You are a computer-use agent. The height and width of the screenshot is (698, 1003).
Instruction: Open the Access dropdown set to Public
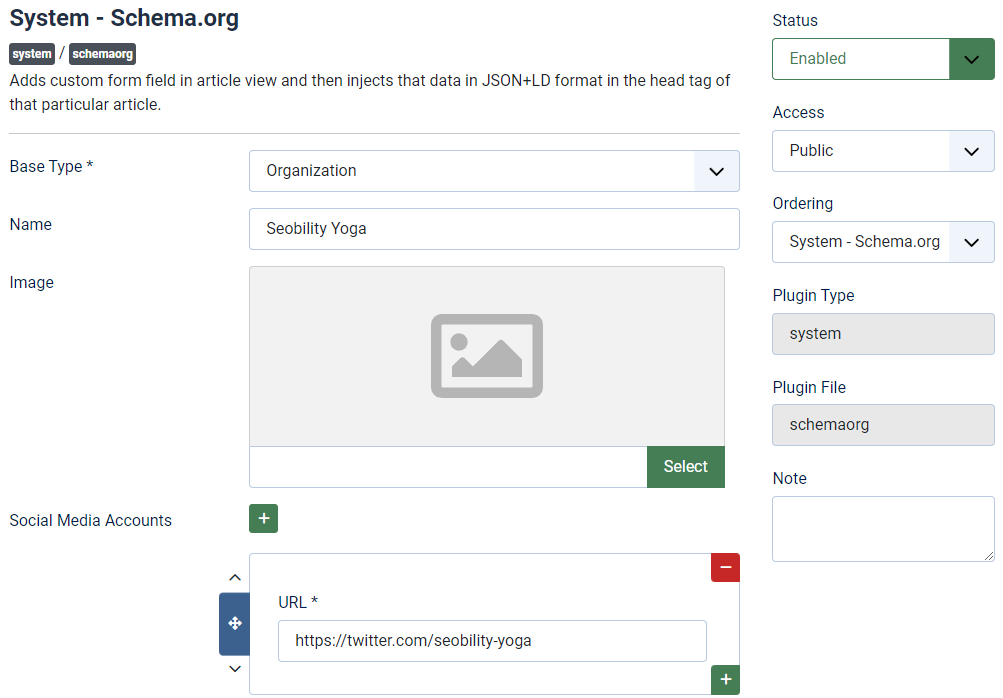pyautogui.click(x=882, y=151)
